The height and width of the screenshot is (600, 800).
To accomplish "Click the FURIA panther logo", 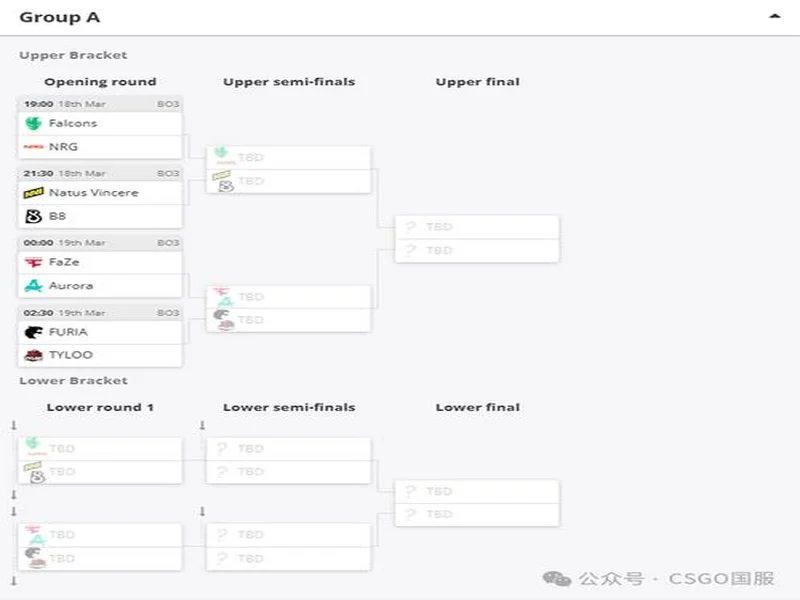I will (x=33, y=332).
